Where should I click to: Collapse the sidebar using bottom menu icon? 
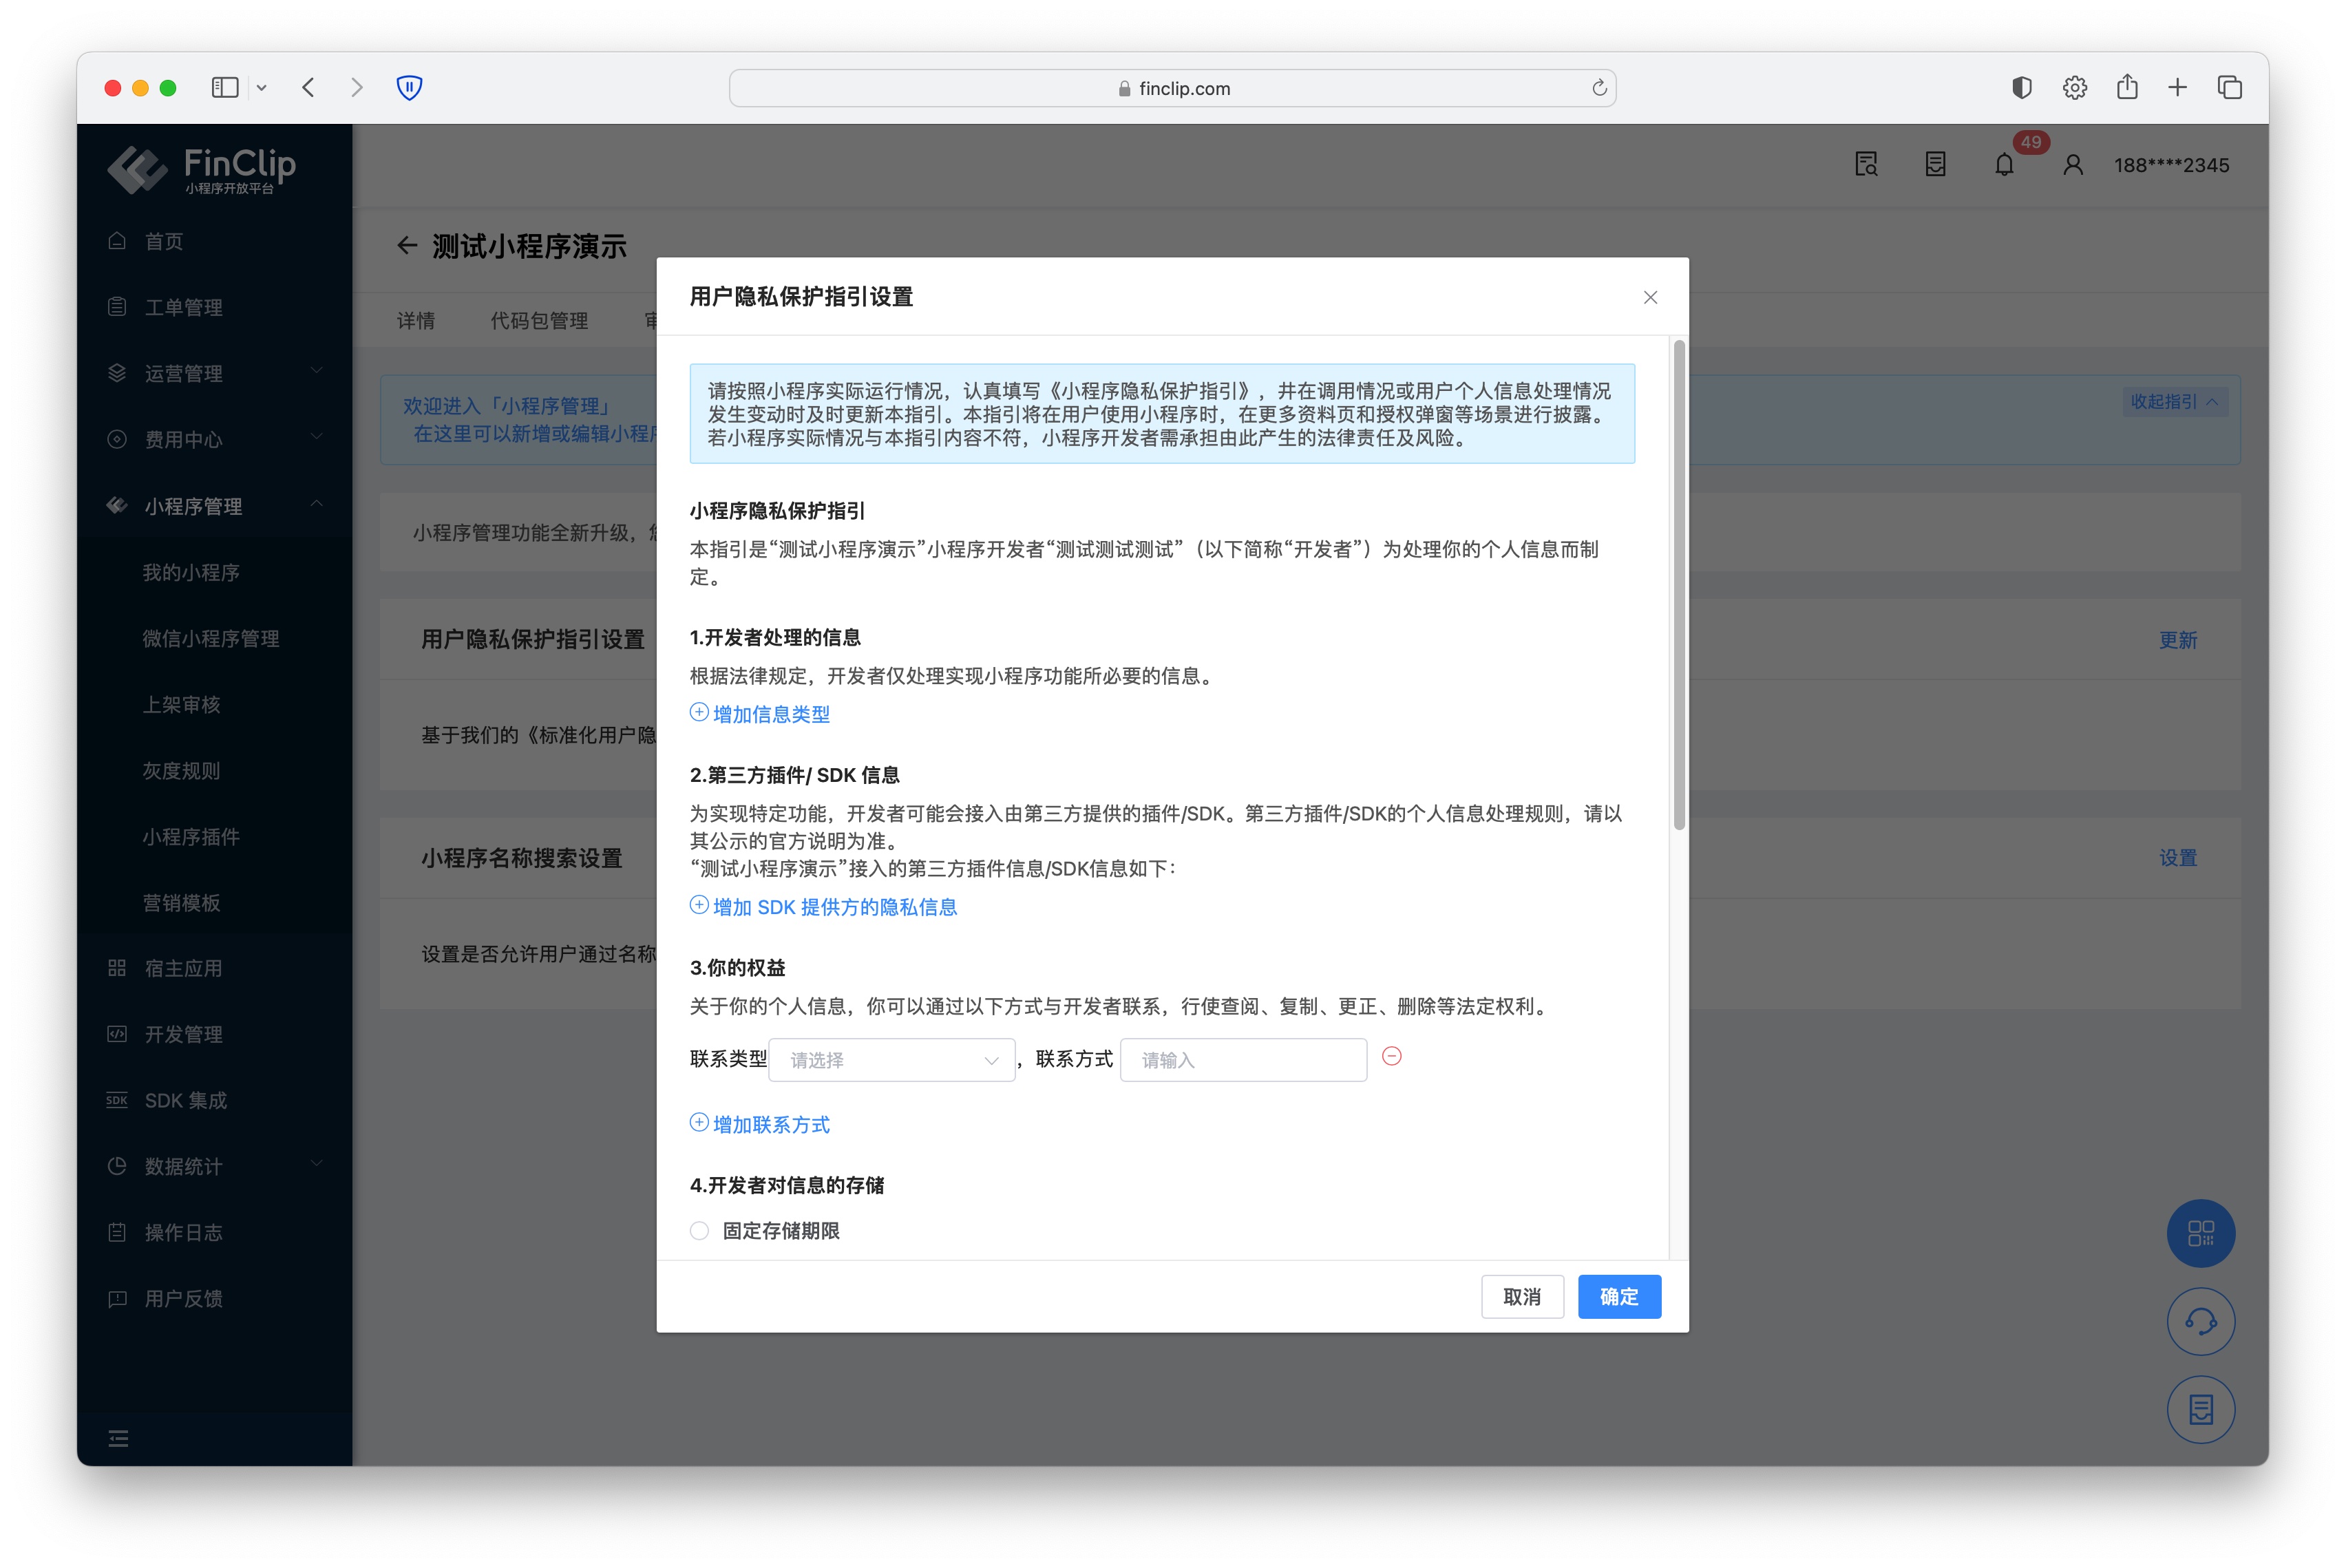(x=118, y=1438)
